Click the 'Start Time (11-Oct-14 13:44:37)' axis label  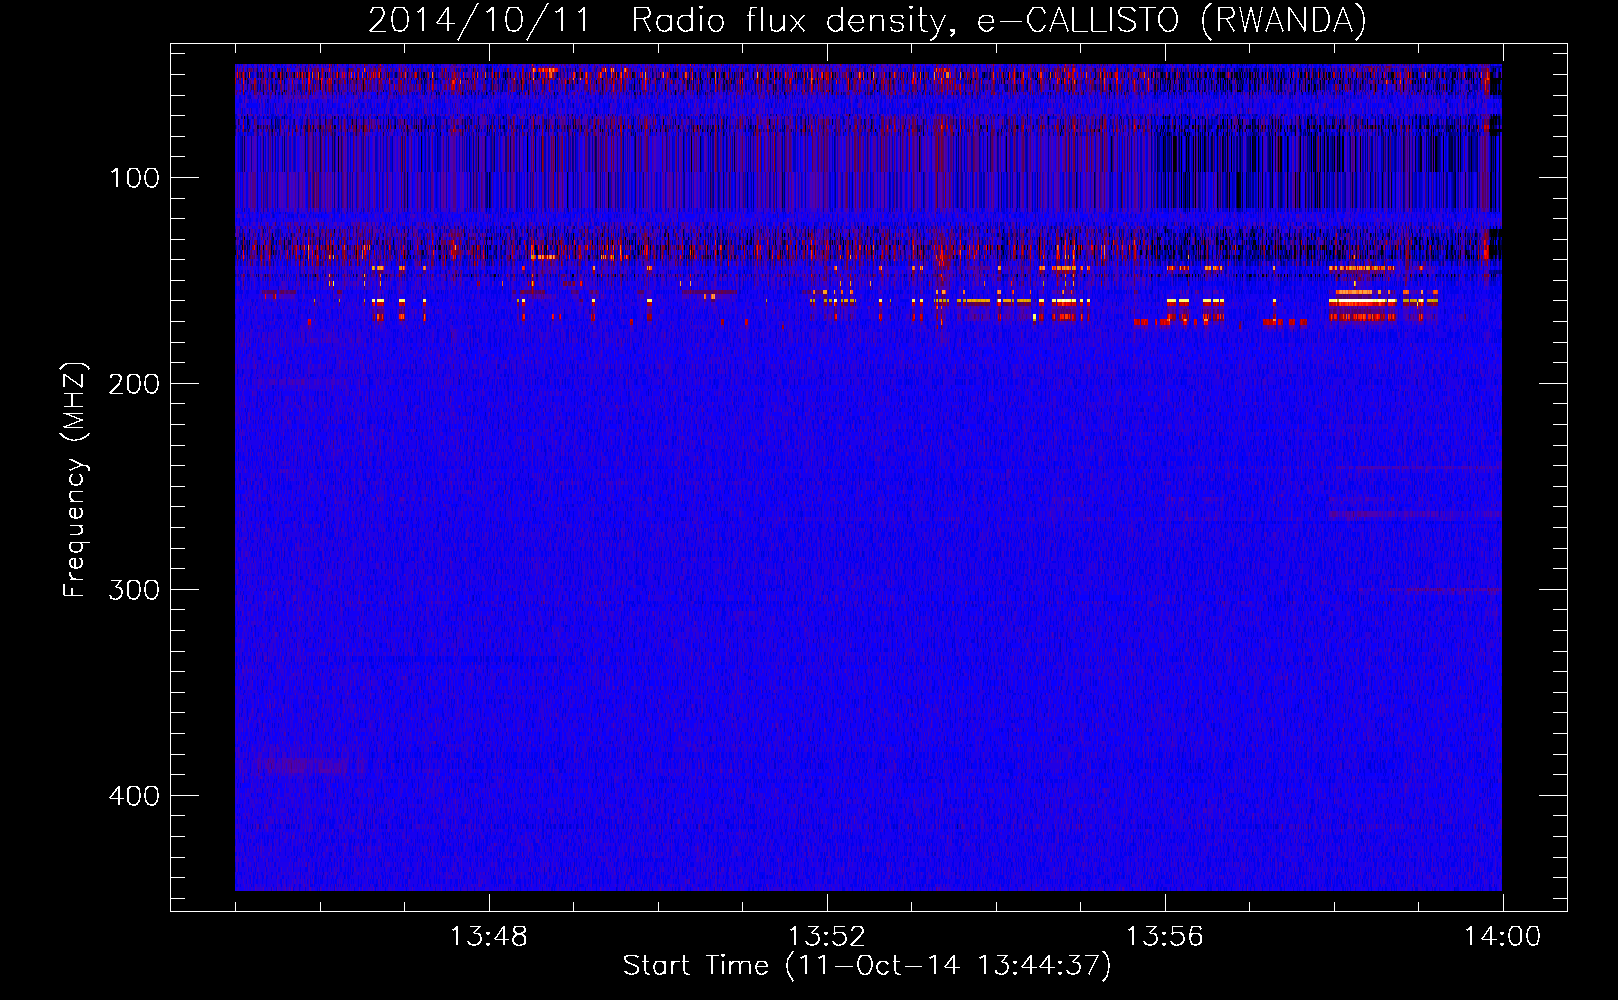867,965
